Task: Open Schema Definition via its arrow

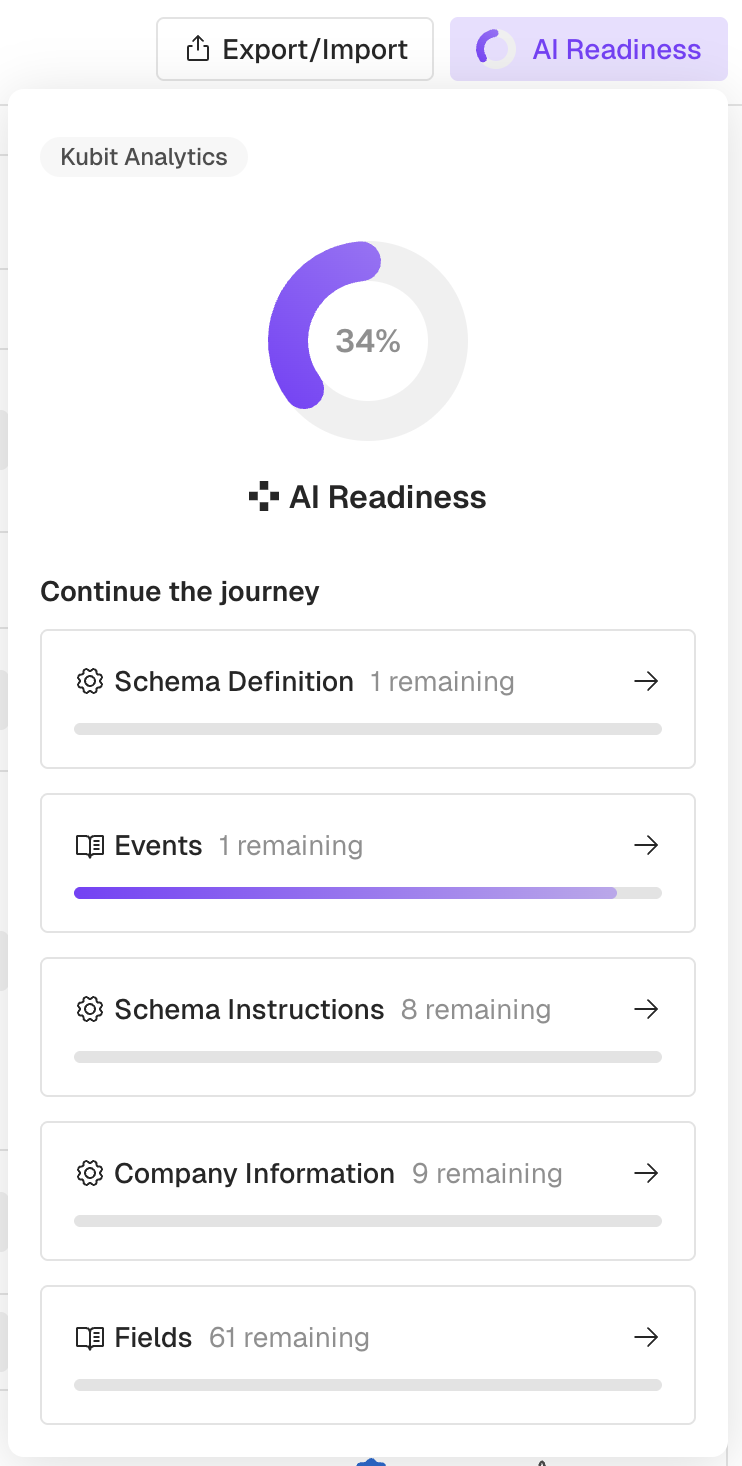Action: tap(646, 682)
